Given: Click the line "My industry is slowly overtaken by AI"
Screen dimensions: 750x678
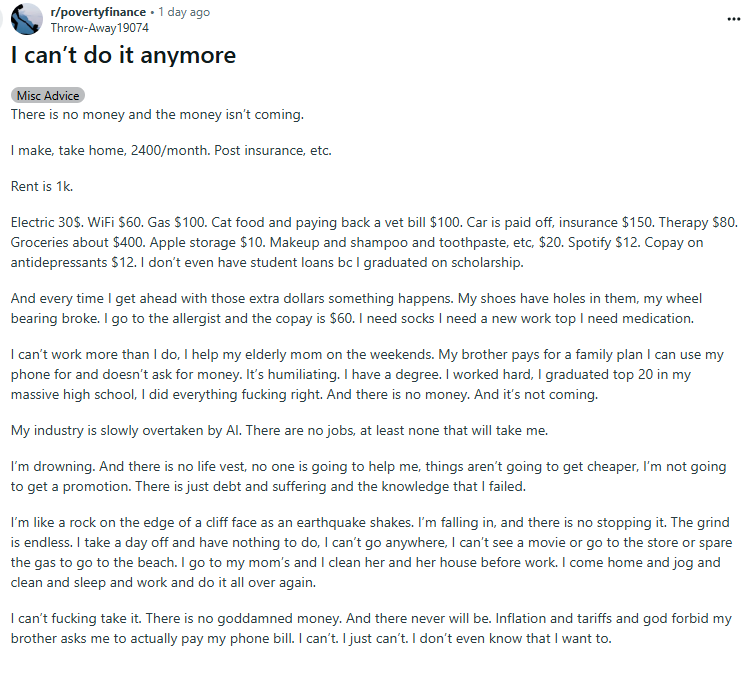Looking at the screenshot, I should click(279, 431).
